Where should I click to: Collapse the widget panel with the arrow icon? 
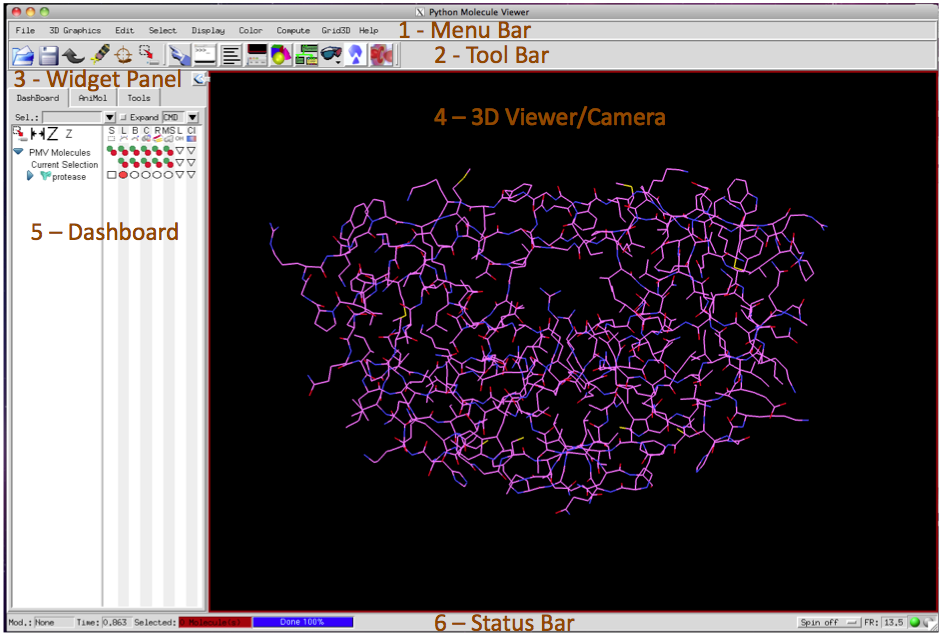pyautogui.click(x=200, y=79)
